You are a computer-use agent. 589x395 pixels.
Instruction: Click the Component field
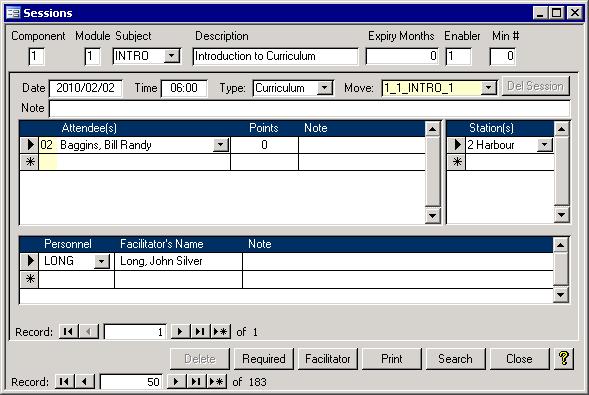click(x=36, y=56)
